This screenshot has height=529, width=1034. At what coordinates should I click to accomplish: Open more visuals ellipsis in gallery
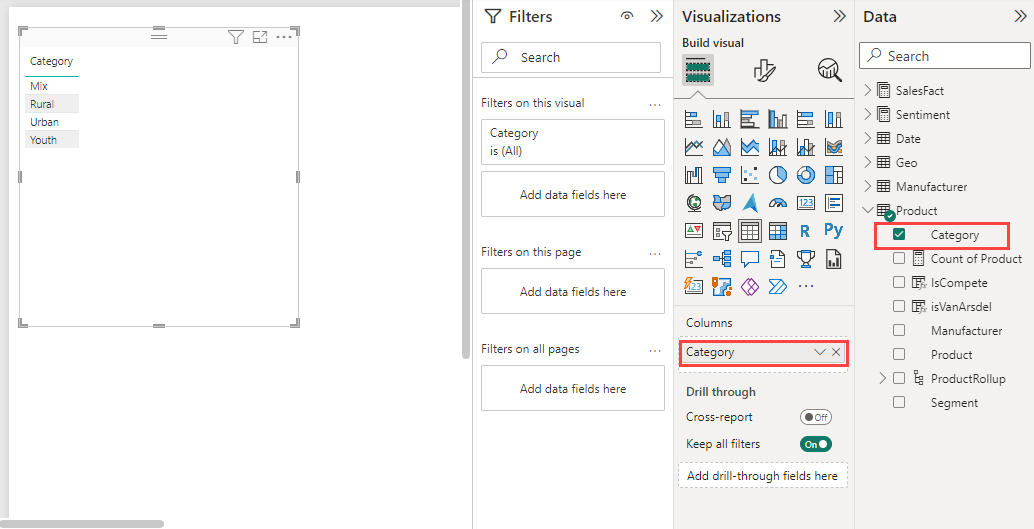[806, 286]
